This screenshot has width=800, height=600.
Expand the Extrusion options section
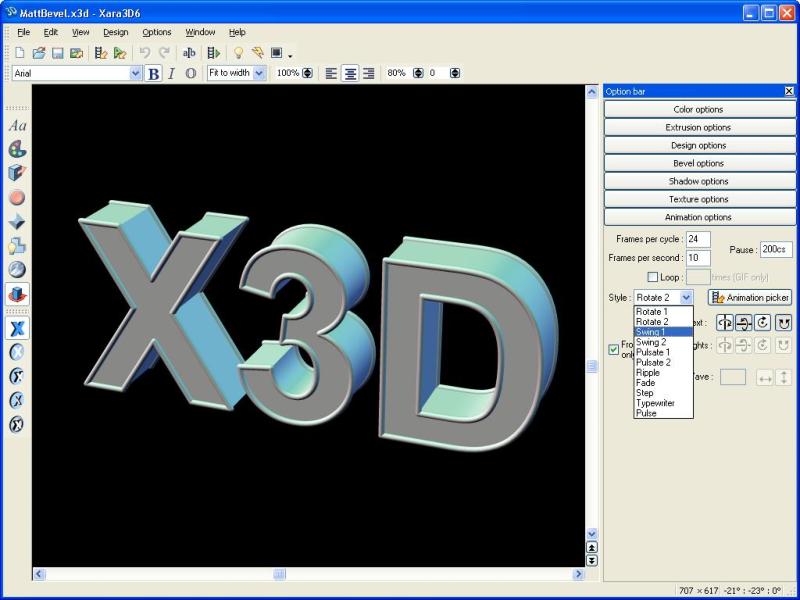(698, 128)
